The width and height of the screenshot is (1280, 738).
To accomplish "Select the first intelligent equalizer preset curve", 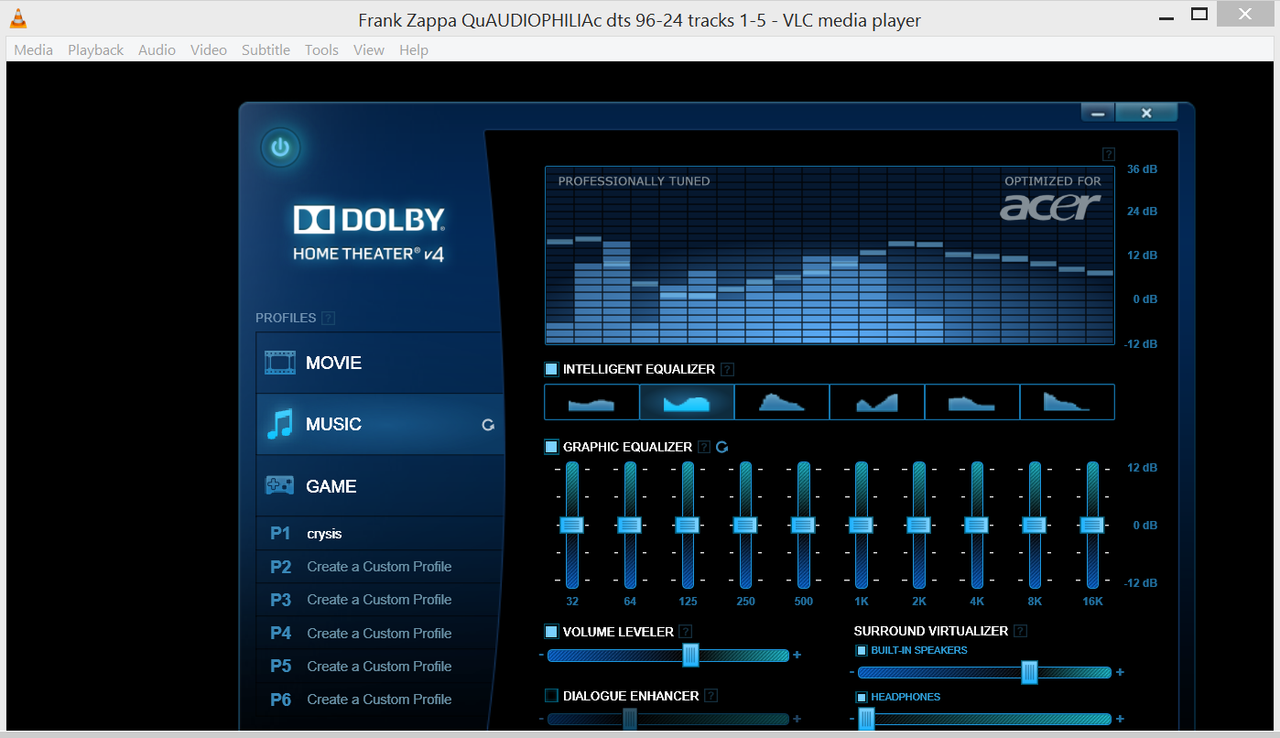I will 591,402.
